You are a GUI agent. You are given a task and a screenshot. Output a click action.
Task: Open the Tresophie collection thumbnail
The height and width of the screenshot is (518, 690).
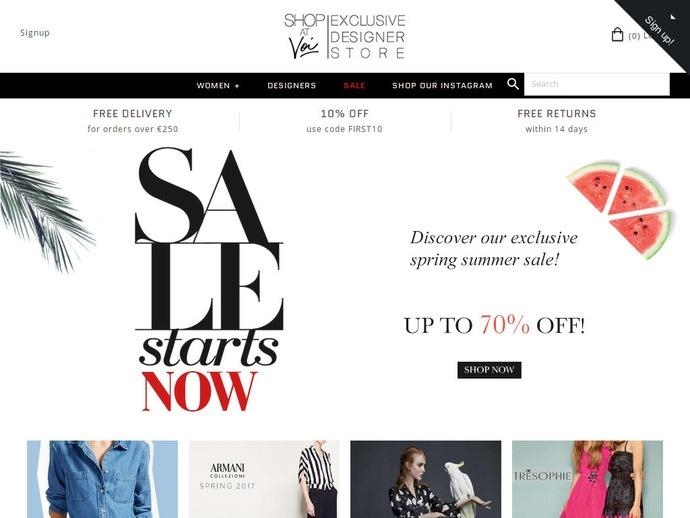tap(587, 479)
